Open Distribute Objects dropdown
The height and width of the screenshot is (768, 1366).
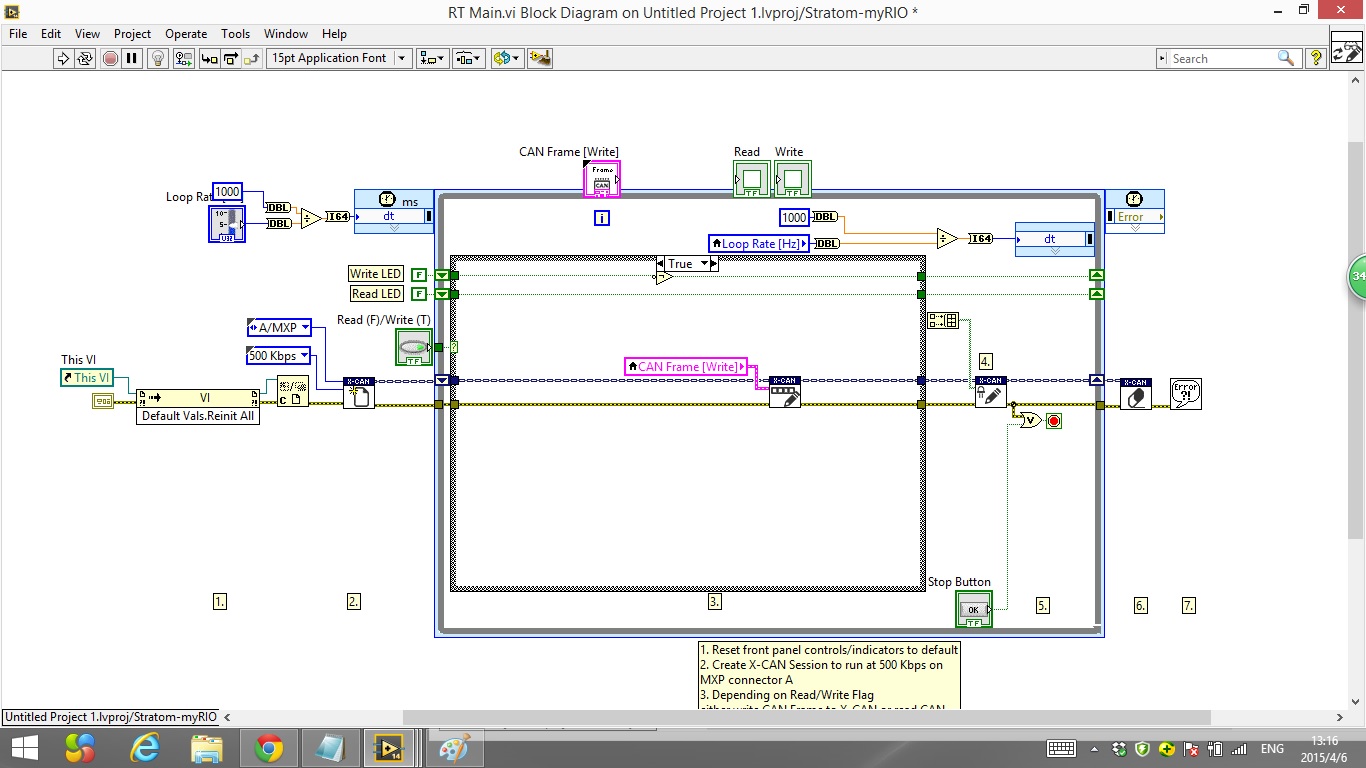tap(468, 58)
